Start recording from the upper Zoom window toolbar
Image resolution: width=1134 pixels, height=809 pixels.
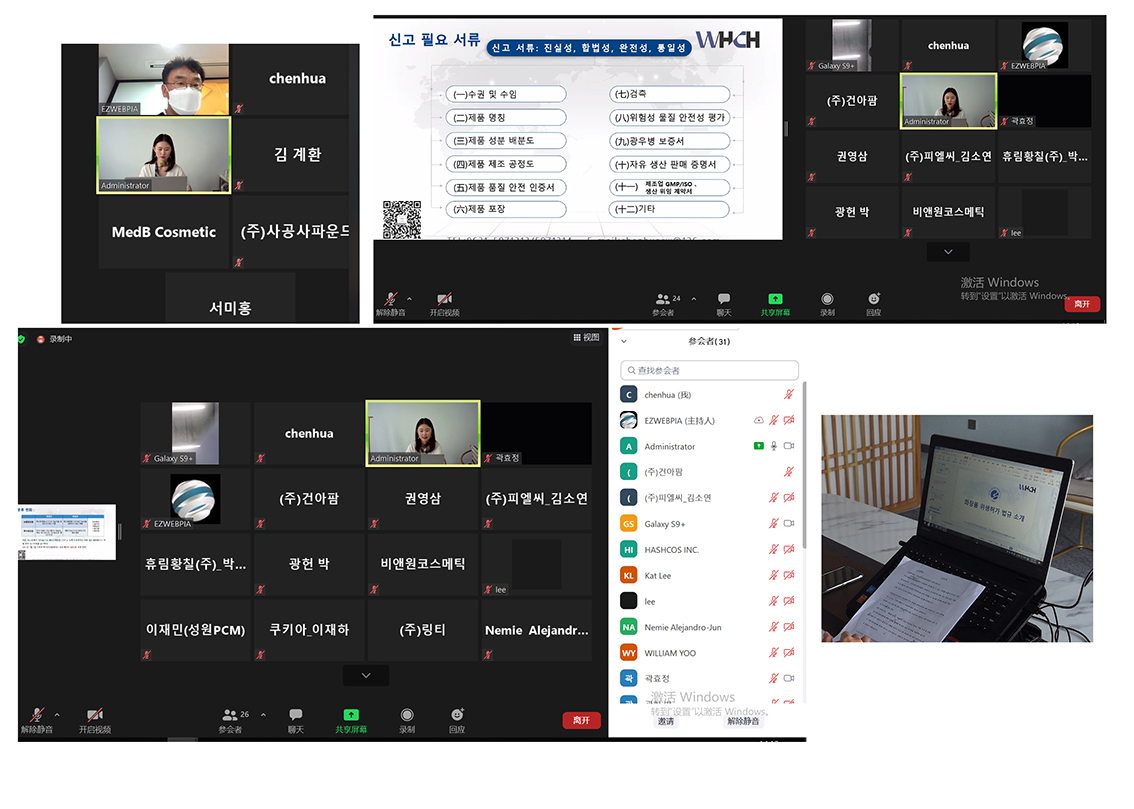[x=827, y=304]
